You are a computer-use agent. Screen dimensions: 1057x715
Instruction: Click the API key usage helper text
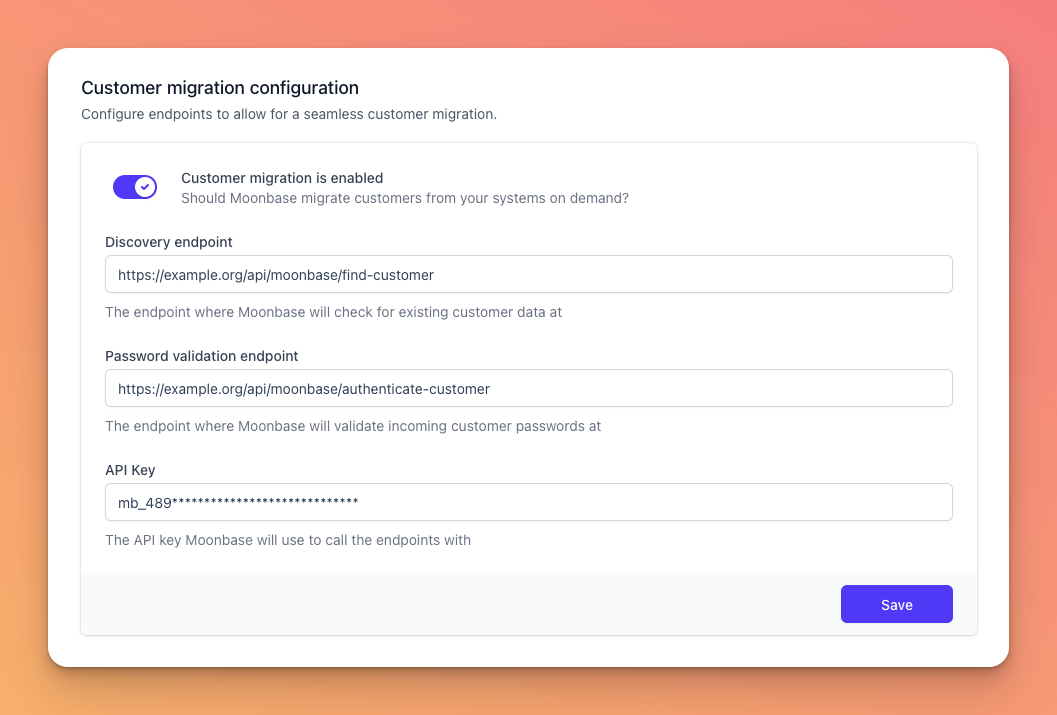click(288, 540)
